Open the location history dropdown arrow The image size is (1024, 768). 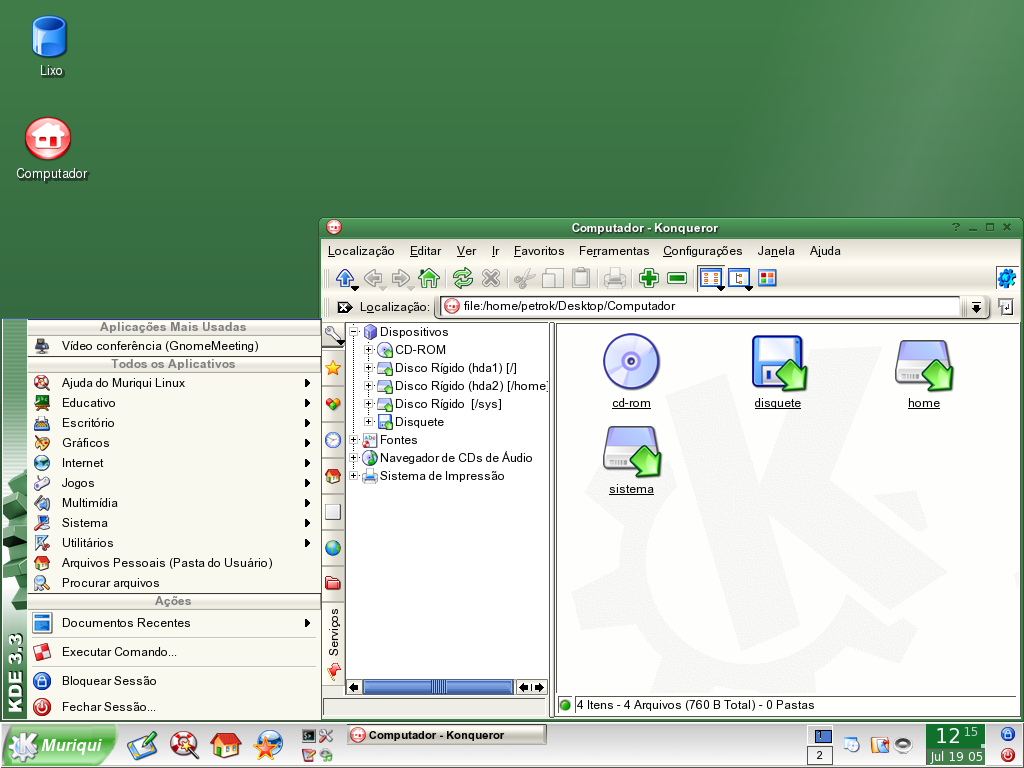point(976,307)
